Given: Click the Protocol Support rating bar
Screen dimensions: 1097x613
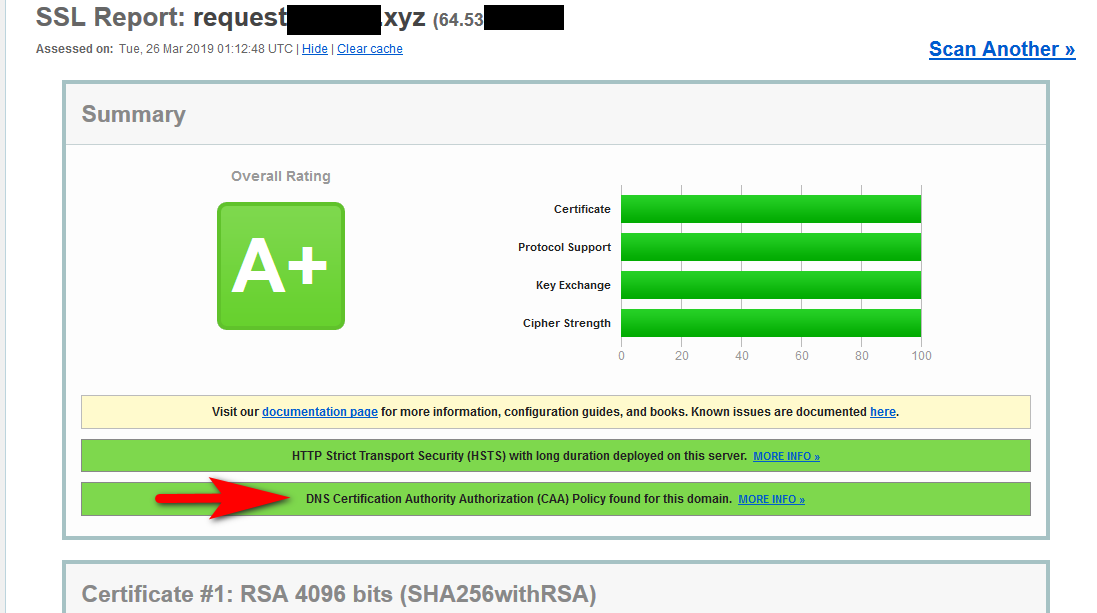Looking at the screenshot, I should pos(770,247).
